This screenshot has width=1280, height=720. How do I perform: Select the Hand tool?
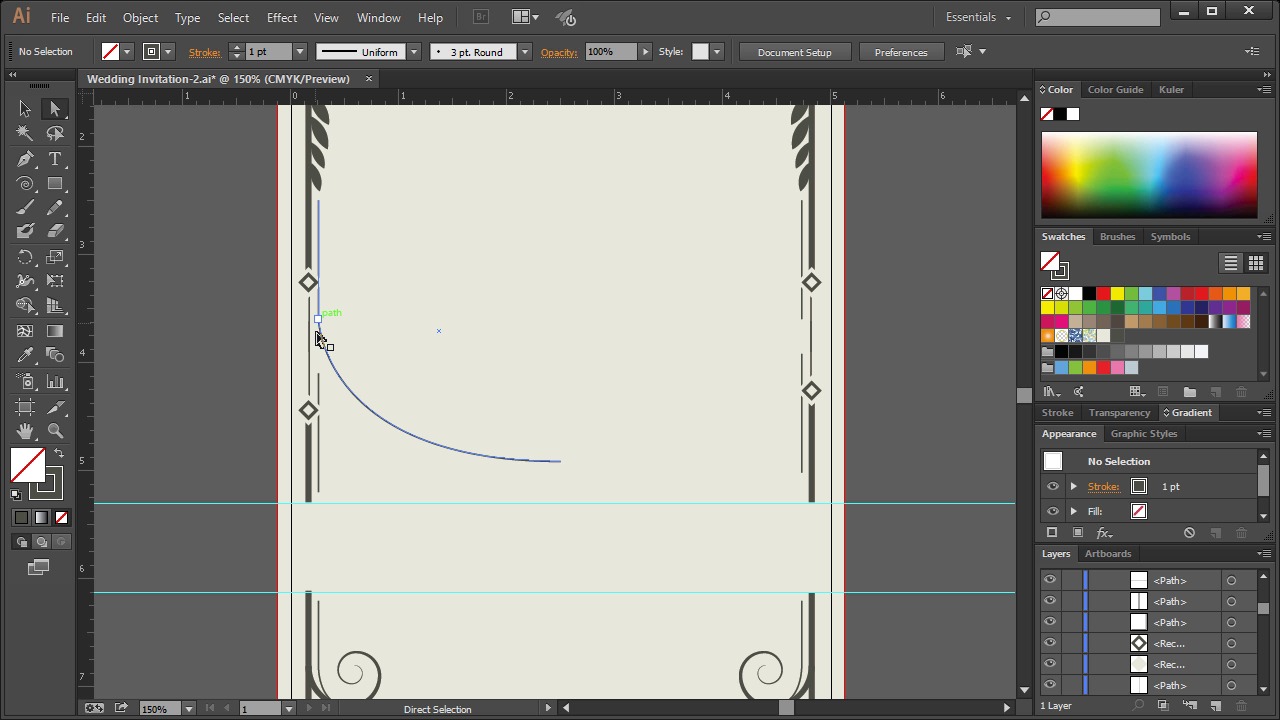click(x=25, y=431)
